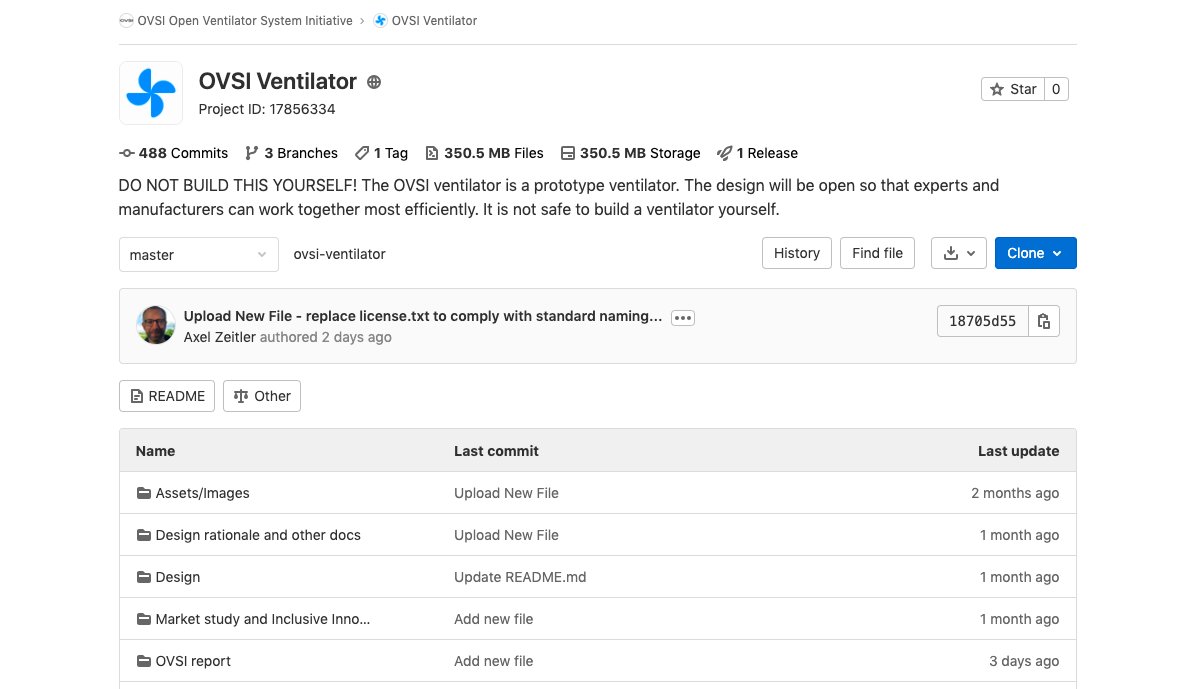View the 1 Tag link
Viewport: 1192px width, 689px height.
click(382, 153)
